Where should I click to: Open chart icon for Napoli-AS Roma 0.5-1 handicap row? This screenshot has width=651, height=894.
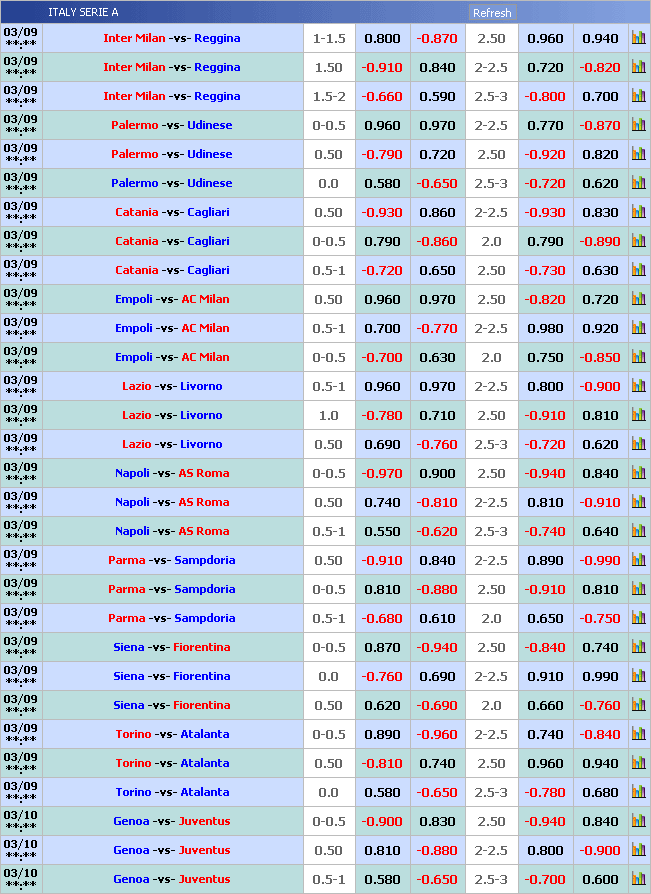[x=638, y=530]
